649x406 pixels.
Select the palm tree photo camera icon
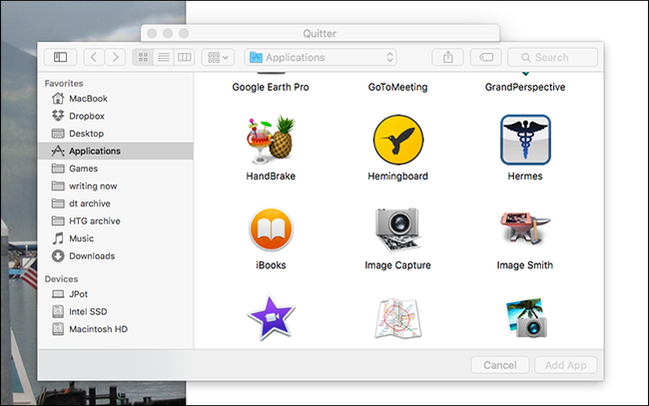click(526, 317)
